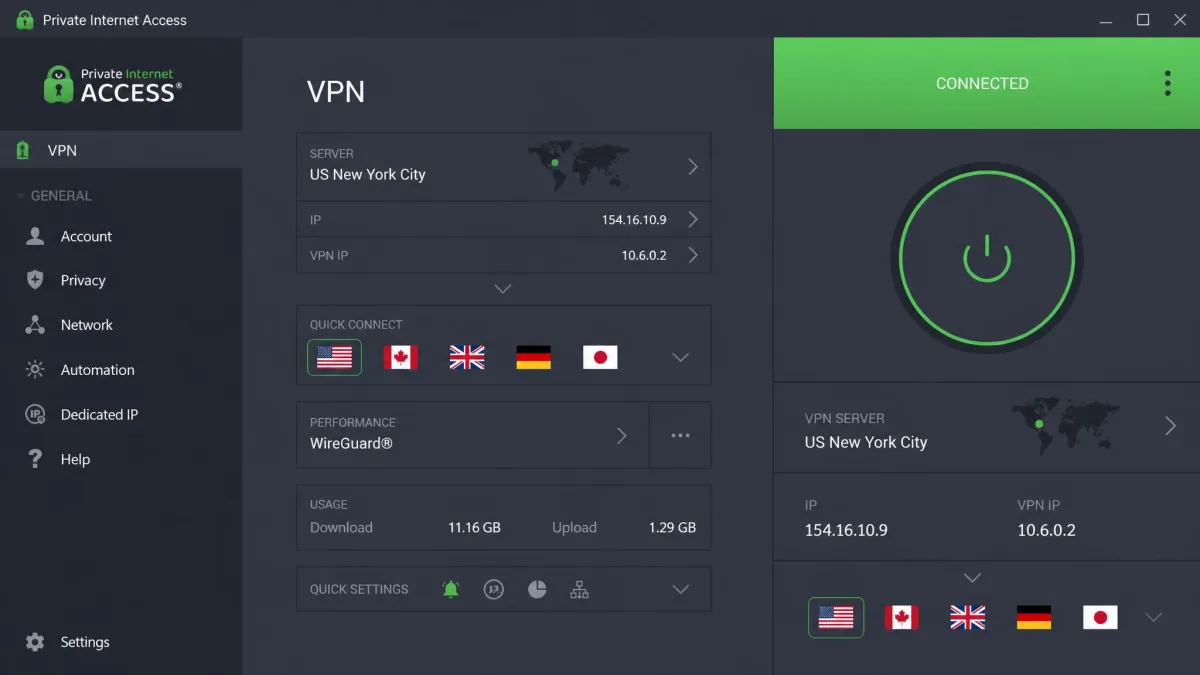Maximize the Private Internet Access window
Image resolution: width=1200 pixels, height=675 pixels.
tap(1143, 19)
